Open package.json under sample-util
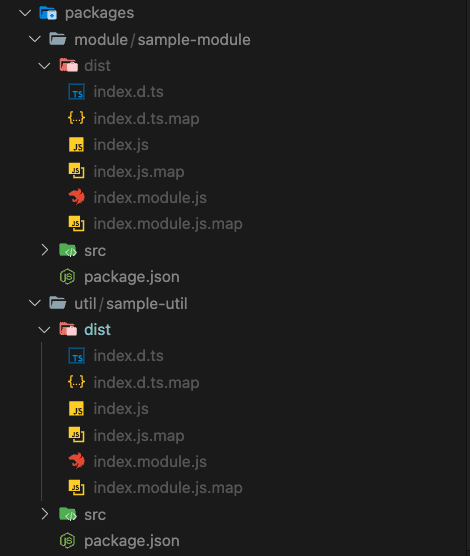This screenshot has width=470, height=556. click(132, 541)
